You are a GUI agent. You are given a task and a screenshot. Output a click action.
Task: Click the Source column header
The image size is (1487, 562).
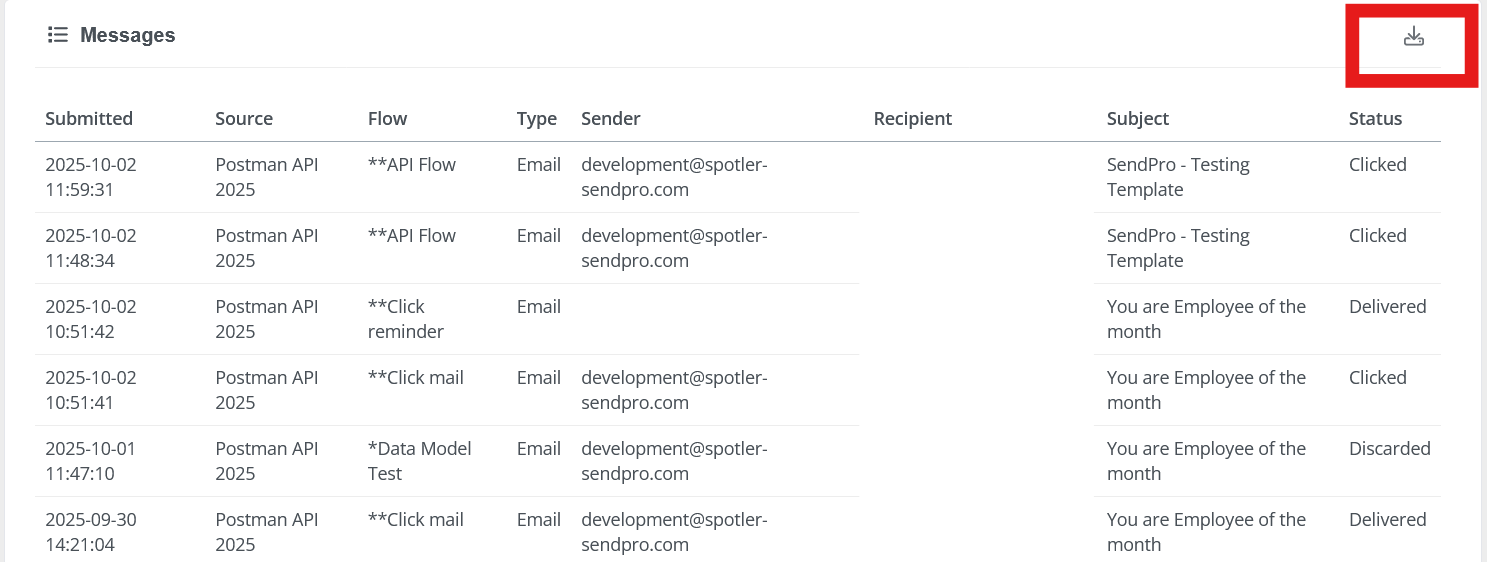[244, 119]
